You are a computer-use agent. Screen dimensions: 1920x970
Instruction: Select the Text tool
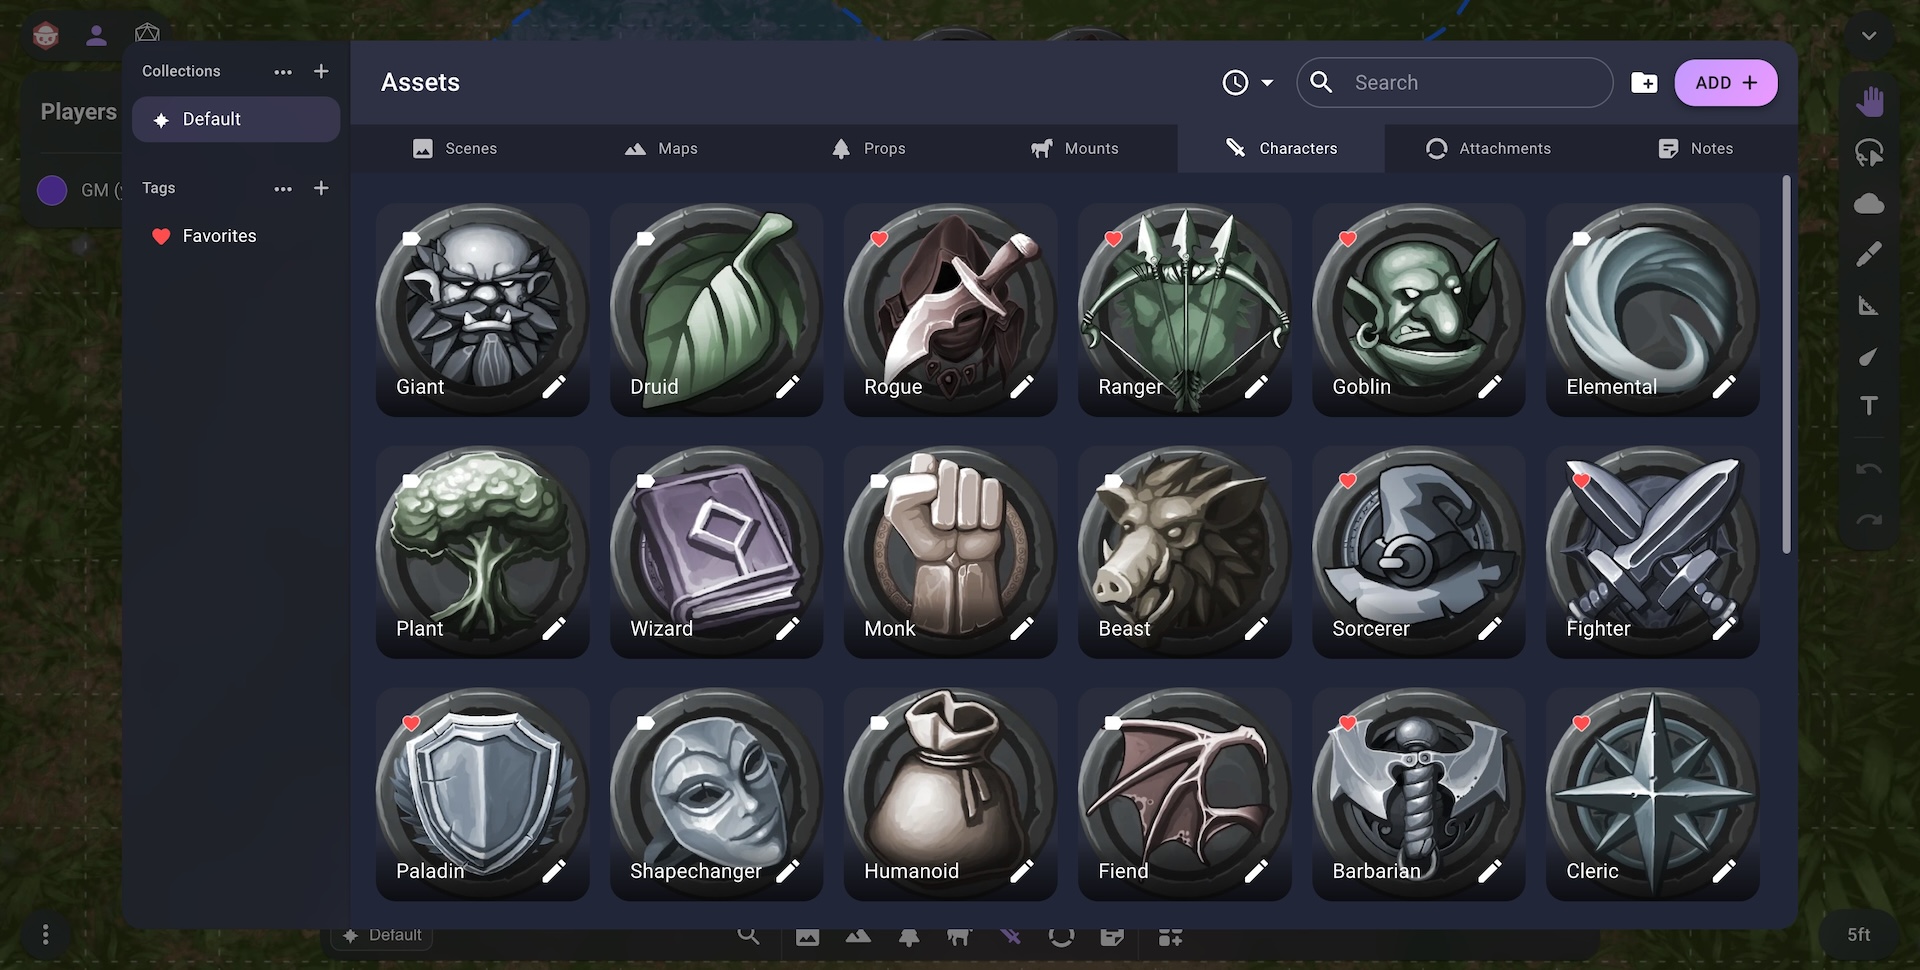point(1868,406)
